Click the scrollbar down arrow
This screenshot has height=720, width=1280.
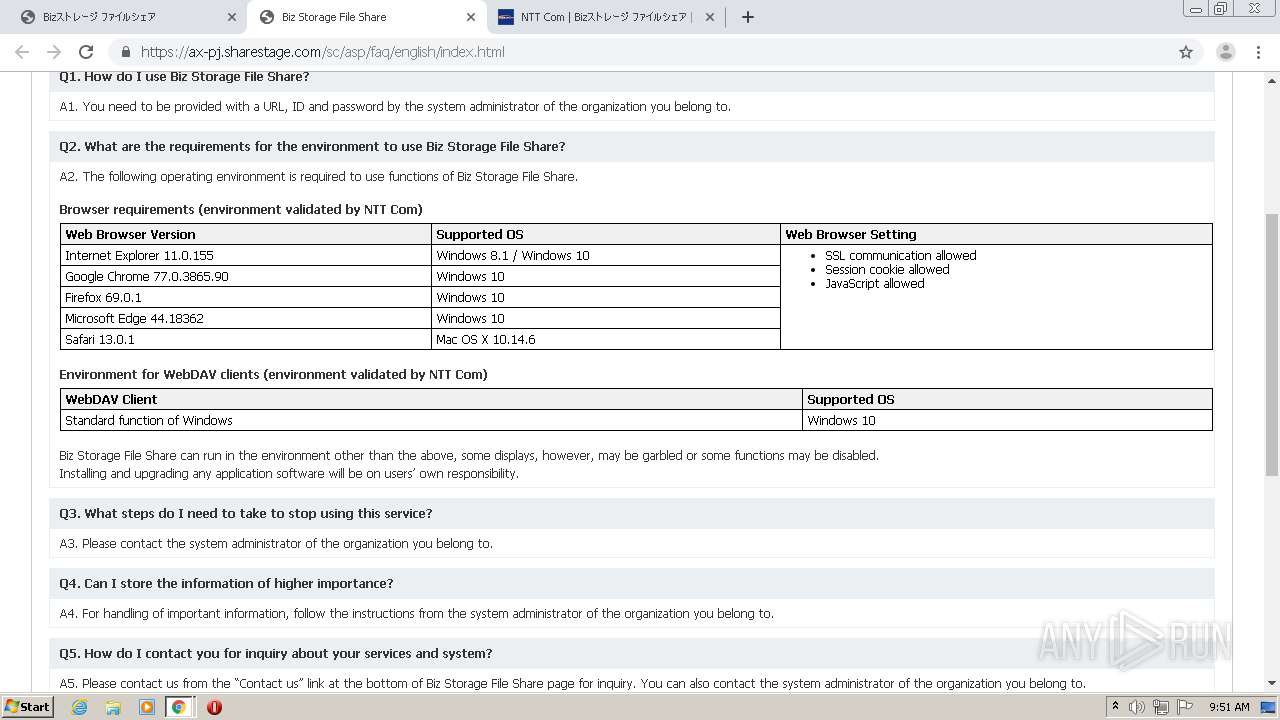1272,683
